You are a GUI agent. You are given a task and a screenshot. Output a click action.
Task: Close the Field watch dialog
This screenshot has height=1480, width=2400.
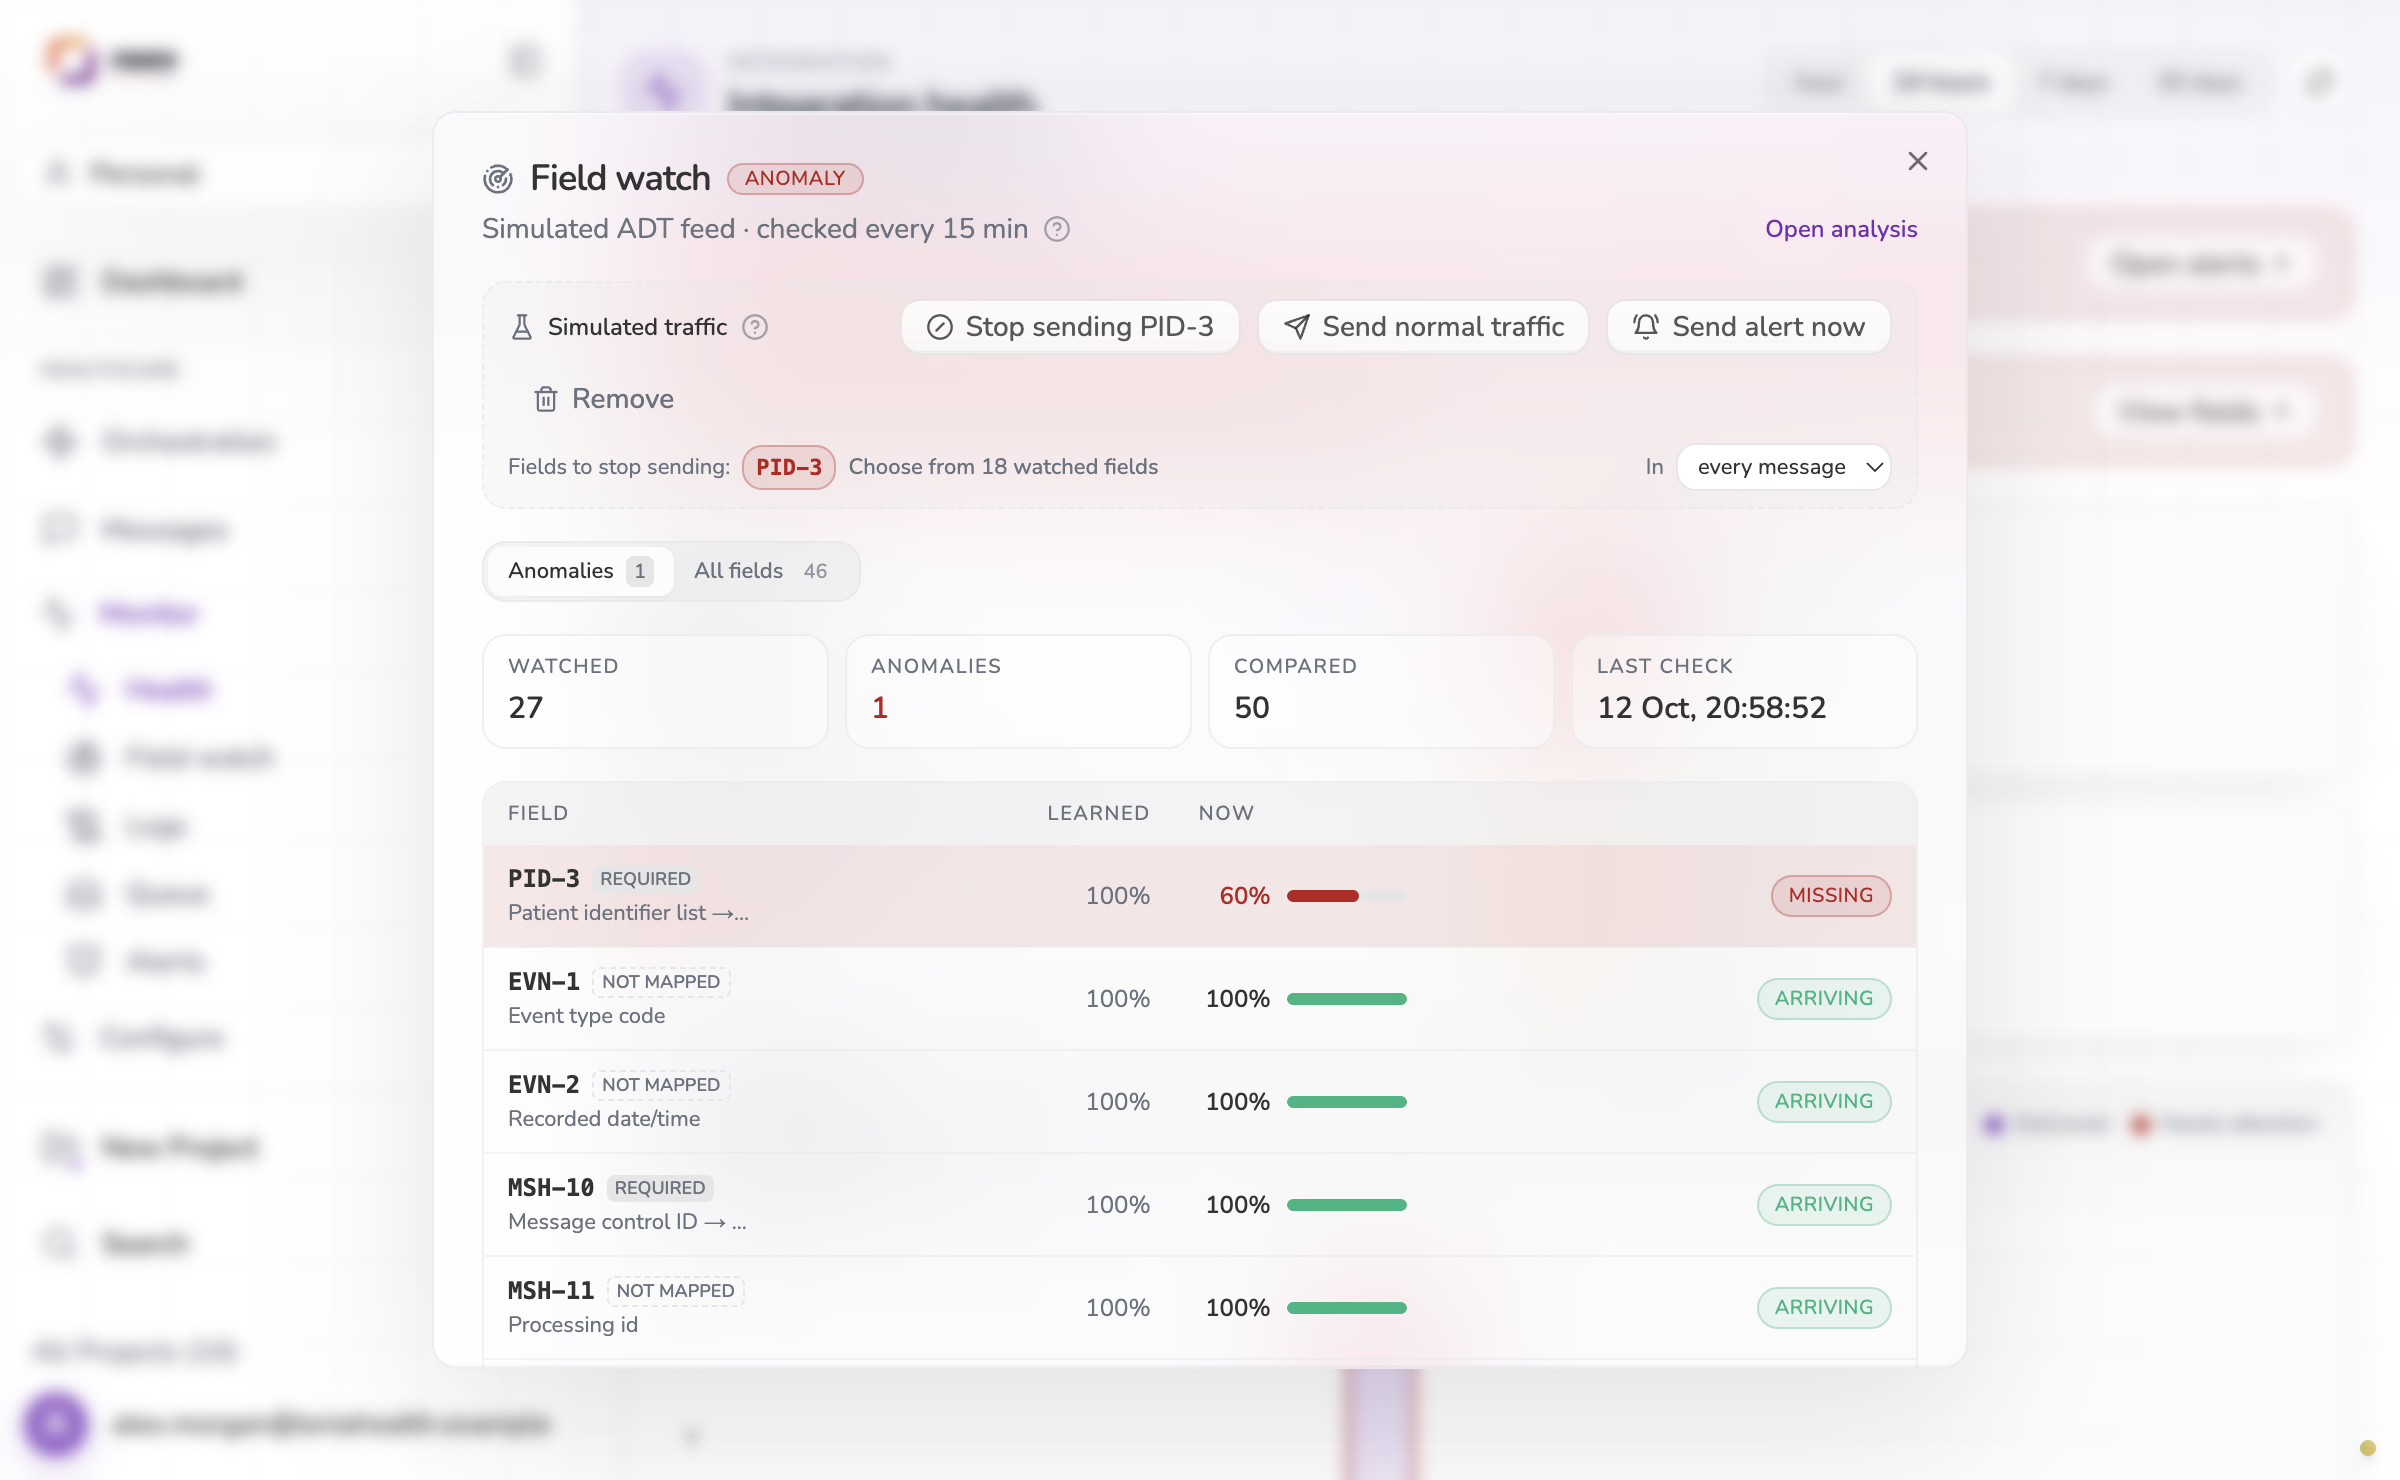tap(1917, 161)
